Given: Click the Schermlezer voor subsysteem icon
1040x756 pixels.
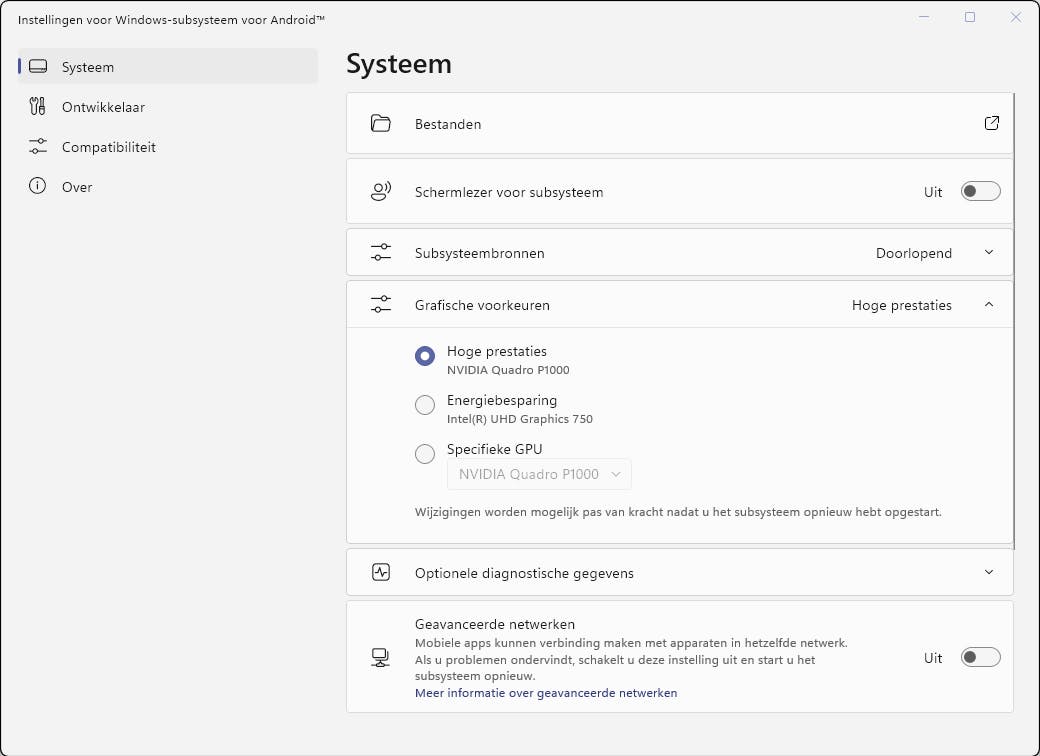Looking at the screenshot, I should pos(380,192).
